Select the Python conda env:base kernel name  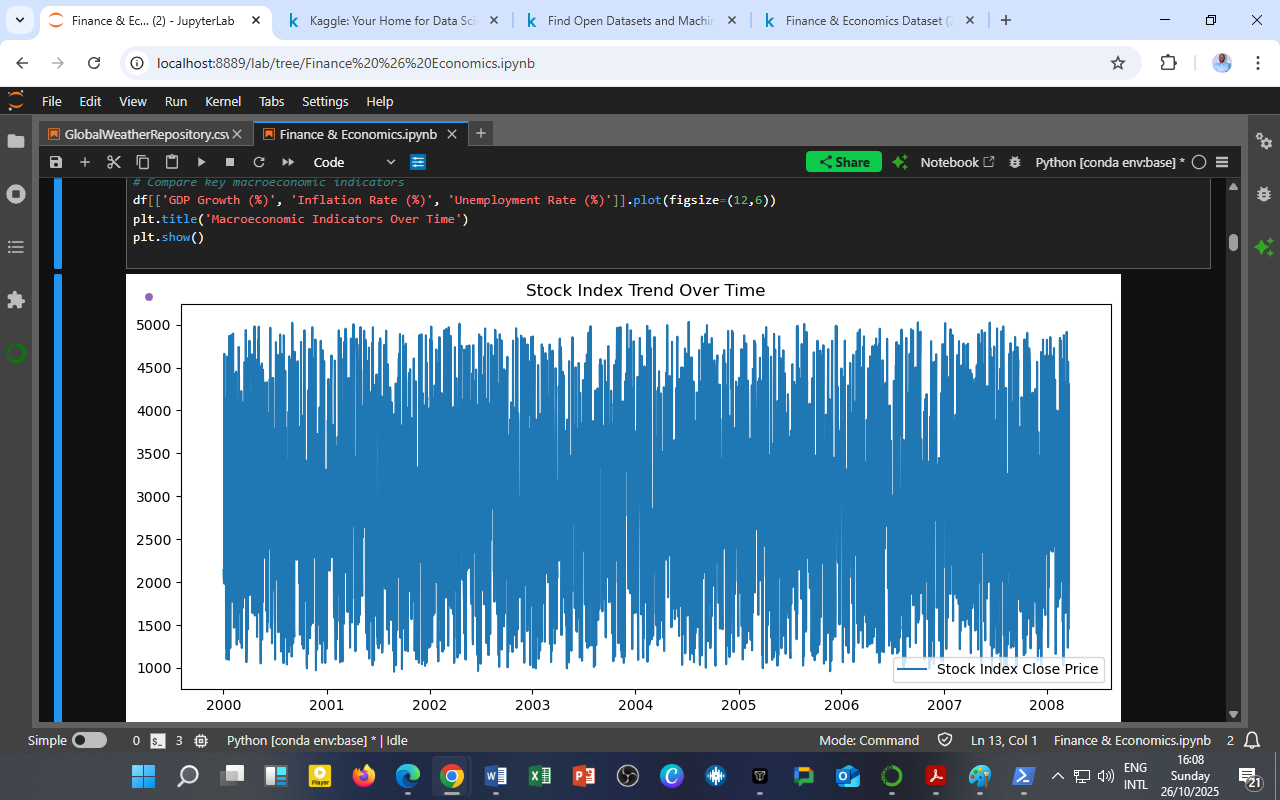click(x=1109, y=162)
